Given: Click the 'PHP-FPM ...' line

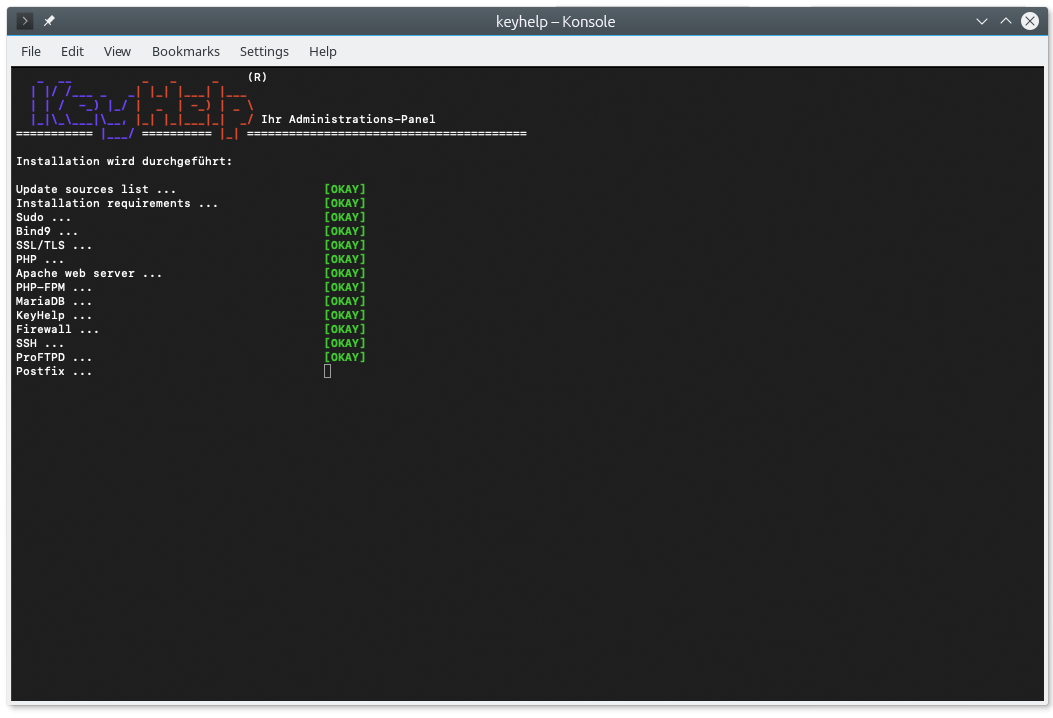Looking at the screenshot, I should pos(54,287).
